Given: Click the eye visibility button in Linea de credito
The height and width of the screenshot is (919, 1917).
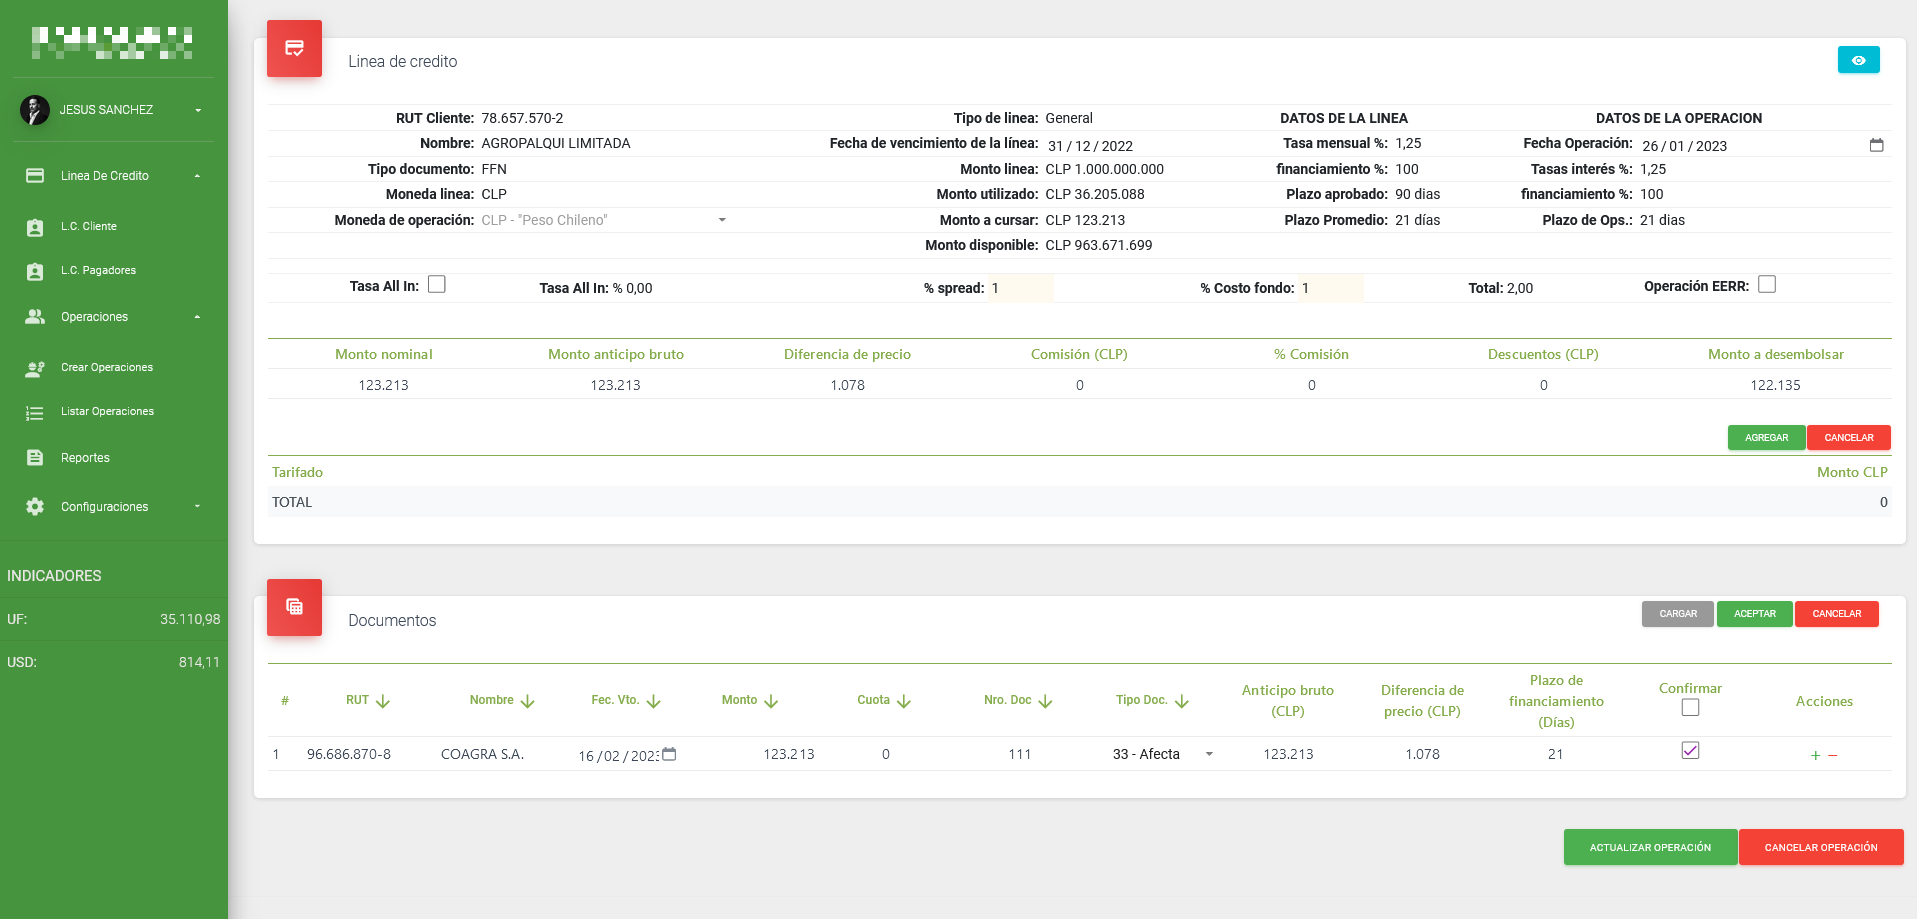Looking at the screenshot, I should (1858, 60).
